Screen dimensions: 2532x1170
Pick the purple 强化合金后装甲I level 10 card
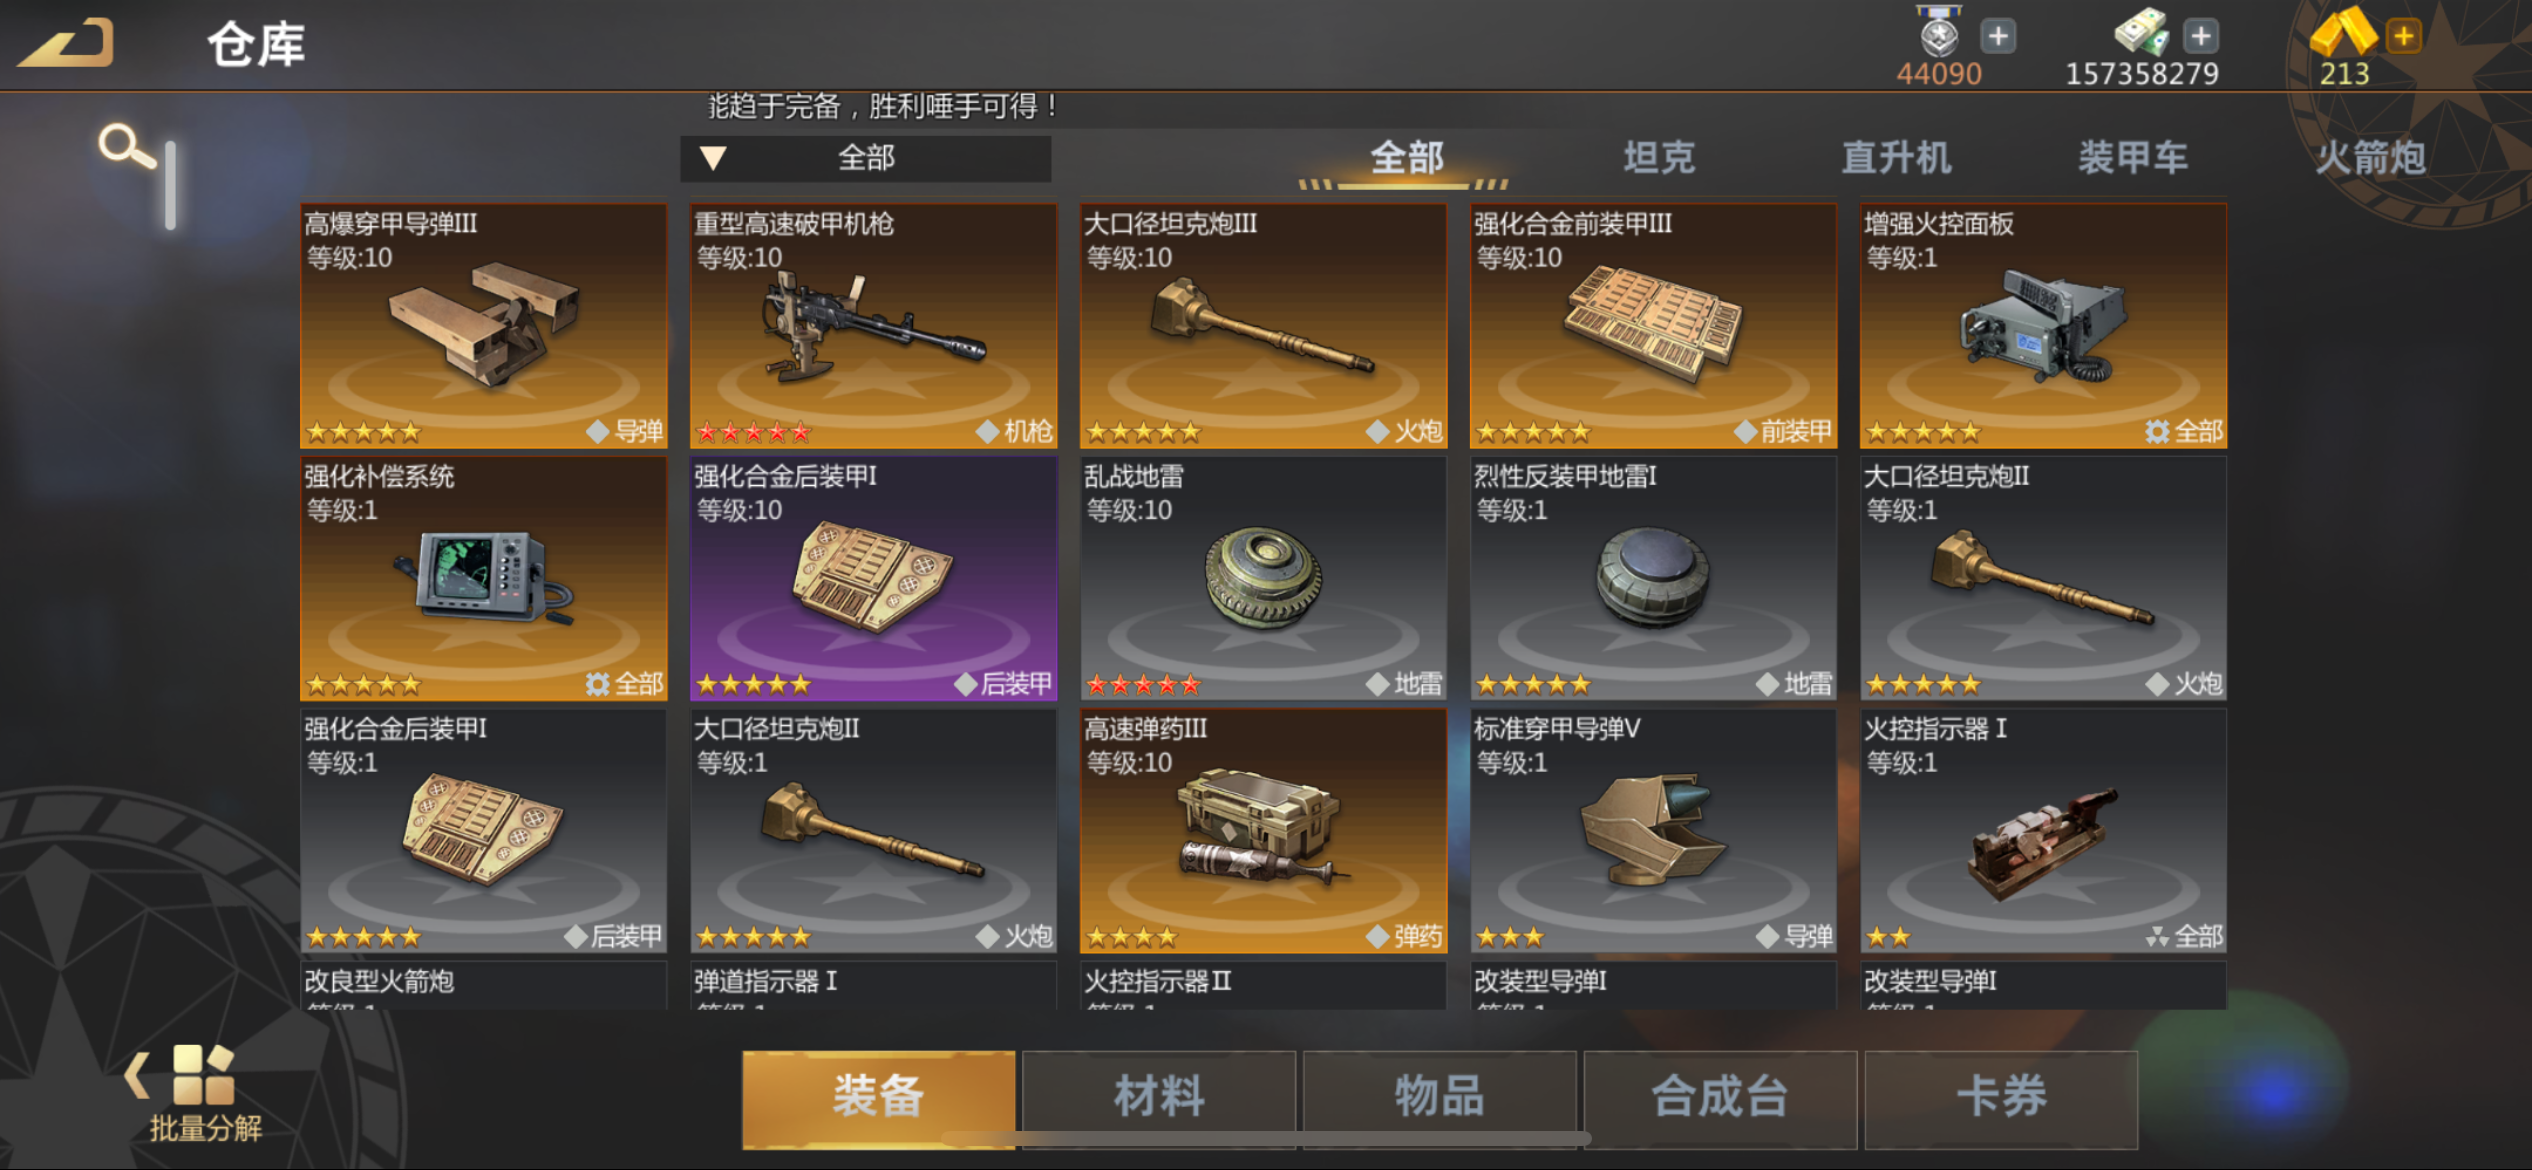[873, 578]
